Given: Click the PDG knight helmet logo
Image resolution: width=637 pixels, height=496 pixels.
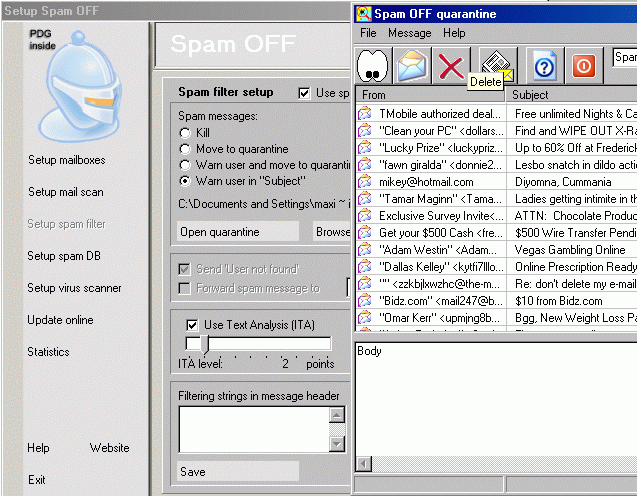Looking at the screenshot, I should (80, 86).
